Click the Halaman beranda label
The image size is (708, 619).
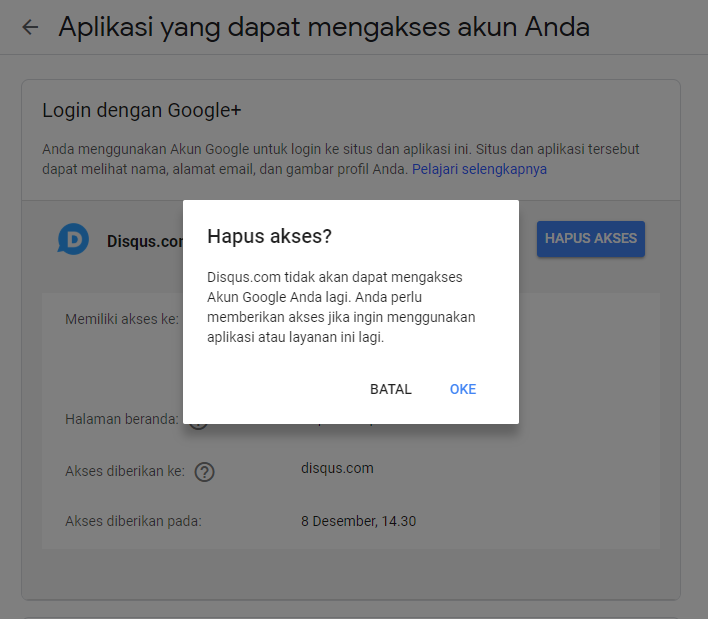click(122, 419)
